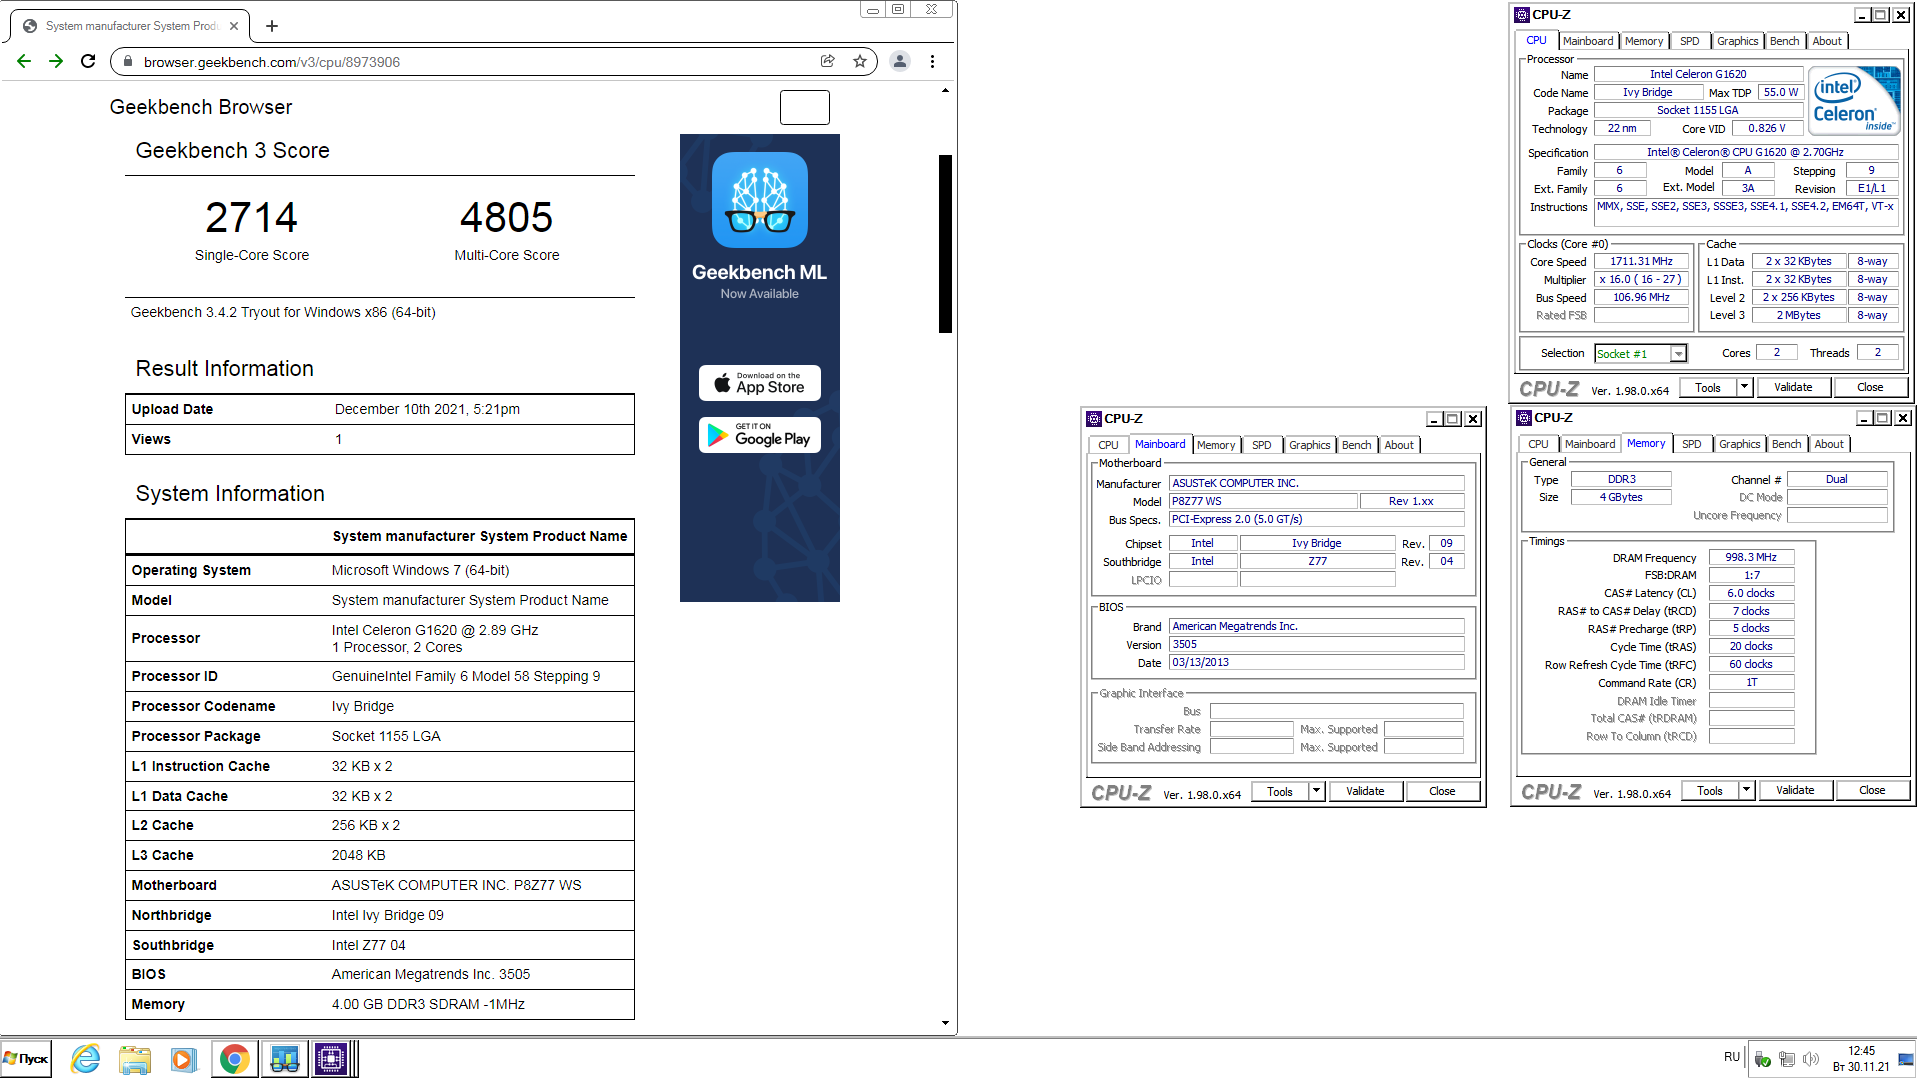Click the CPU-Z taskbar icon
Image resolution: width=1917 pixels, height=1079 pixels.
331,1059
